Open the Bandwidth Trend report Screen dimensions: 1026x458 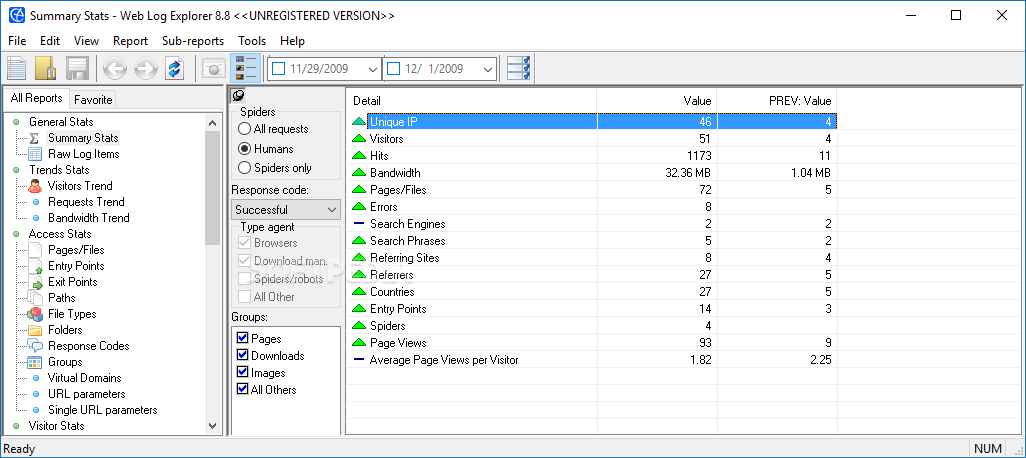pyautogui.click(x=88, y=218)
